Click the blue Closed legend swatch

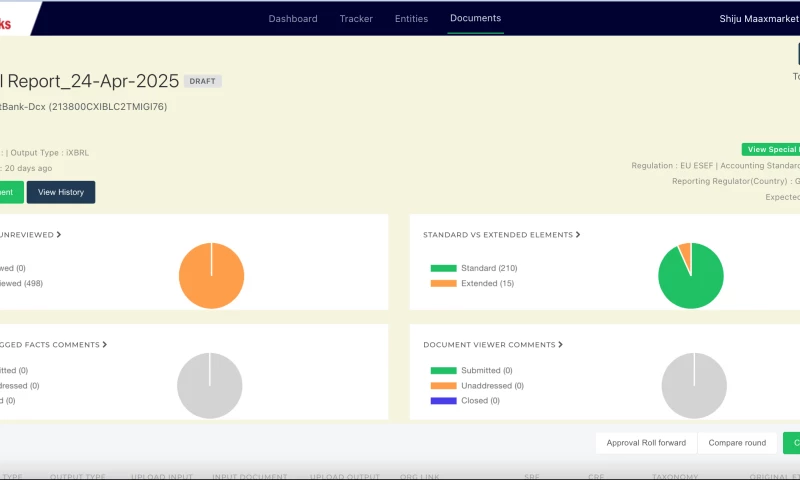(x=443, y=401)
